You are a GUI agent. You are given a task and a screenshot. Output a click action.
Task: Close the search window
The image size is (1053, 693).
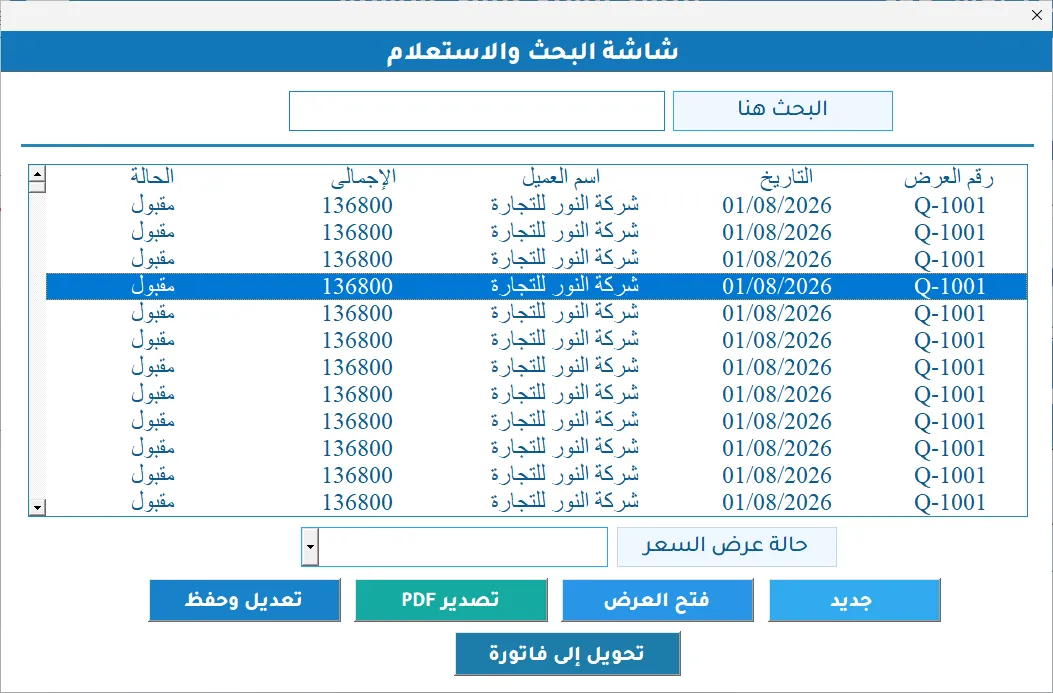1037,15
